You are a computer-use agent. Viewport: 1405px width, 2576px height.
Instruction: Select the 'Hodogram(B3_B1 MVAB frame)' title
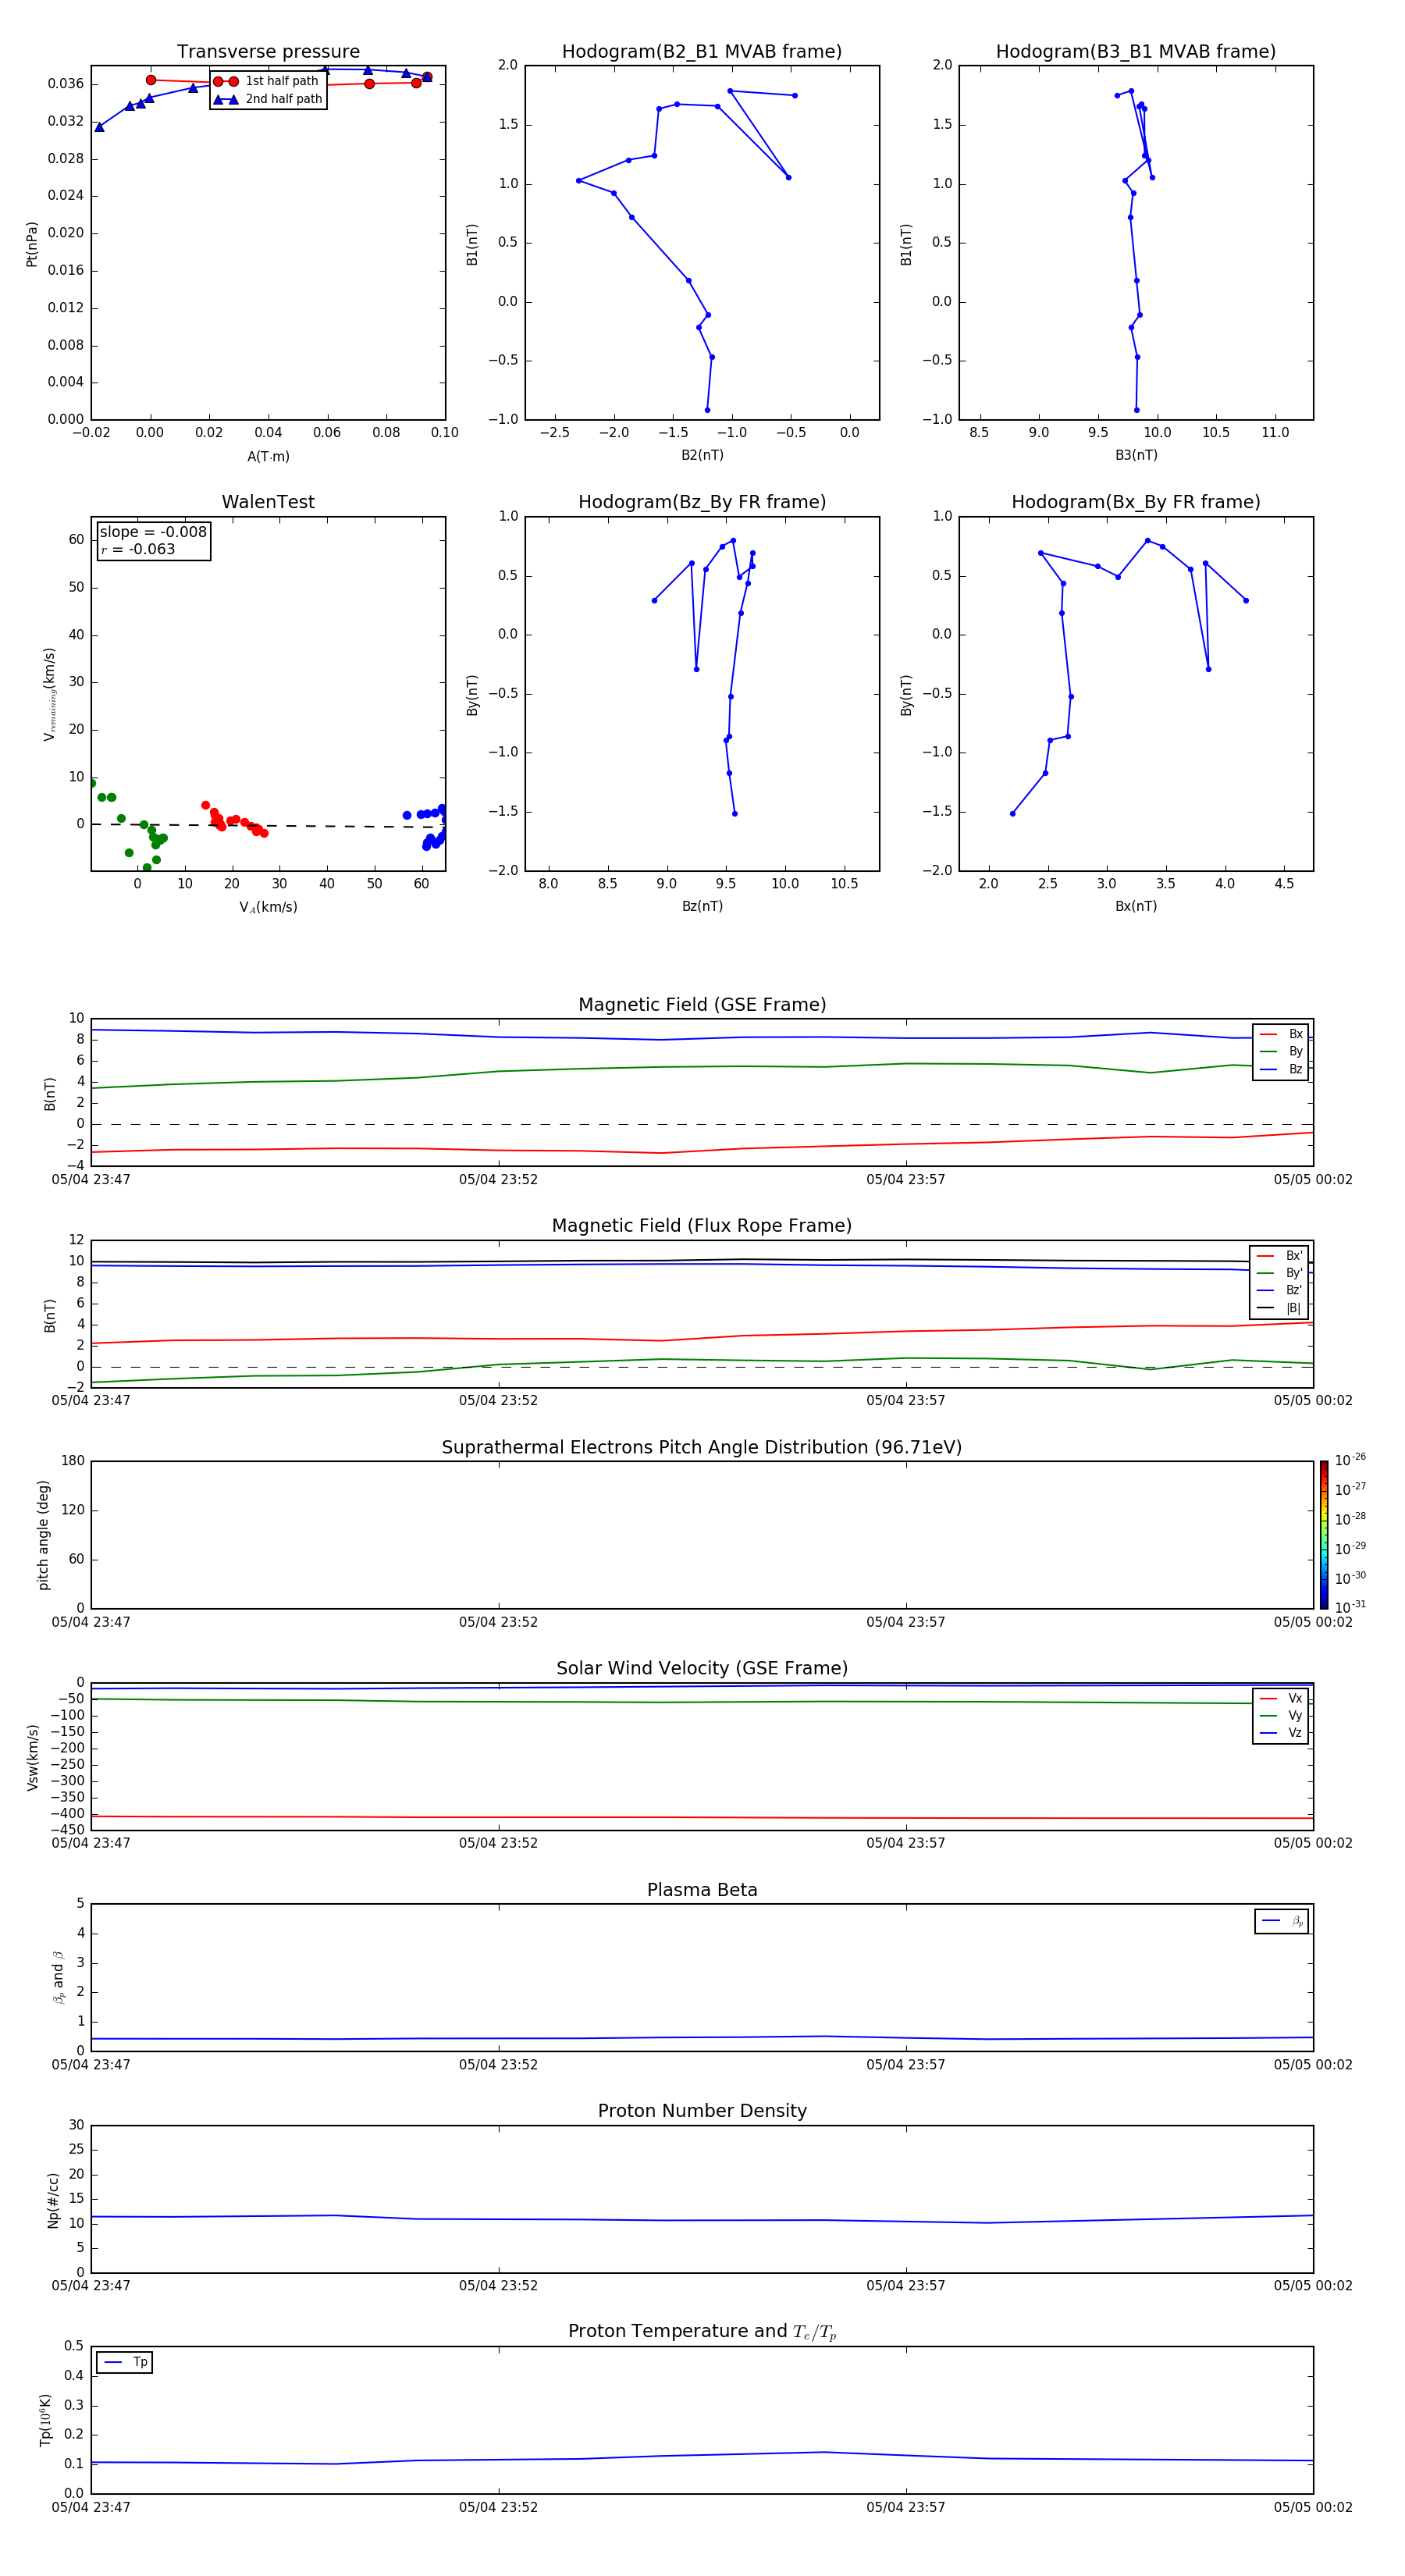1136,52
